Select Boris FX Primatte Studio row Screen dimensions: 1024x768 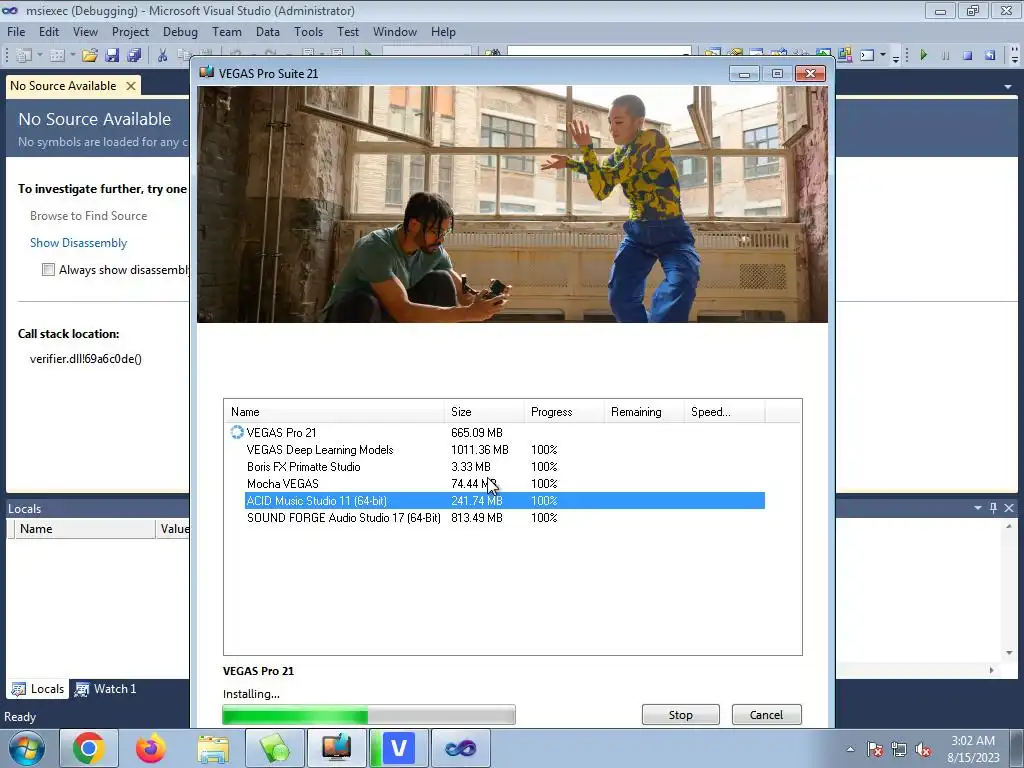coord(505,466)
